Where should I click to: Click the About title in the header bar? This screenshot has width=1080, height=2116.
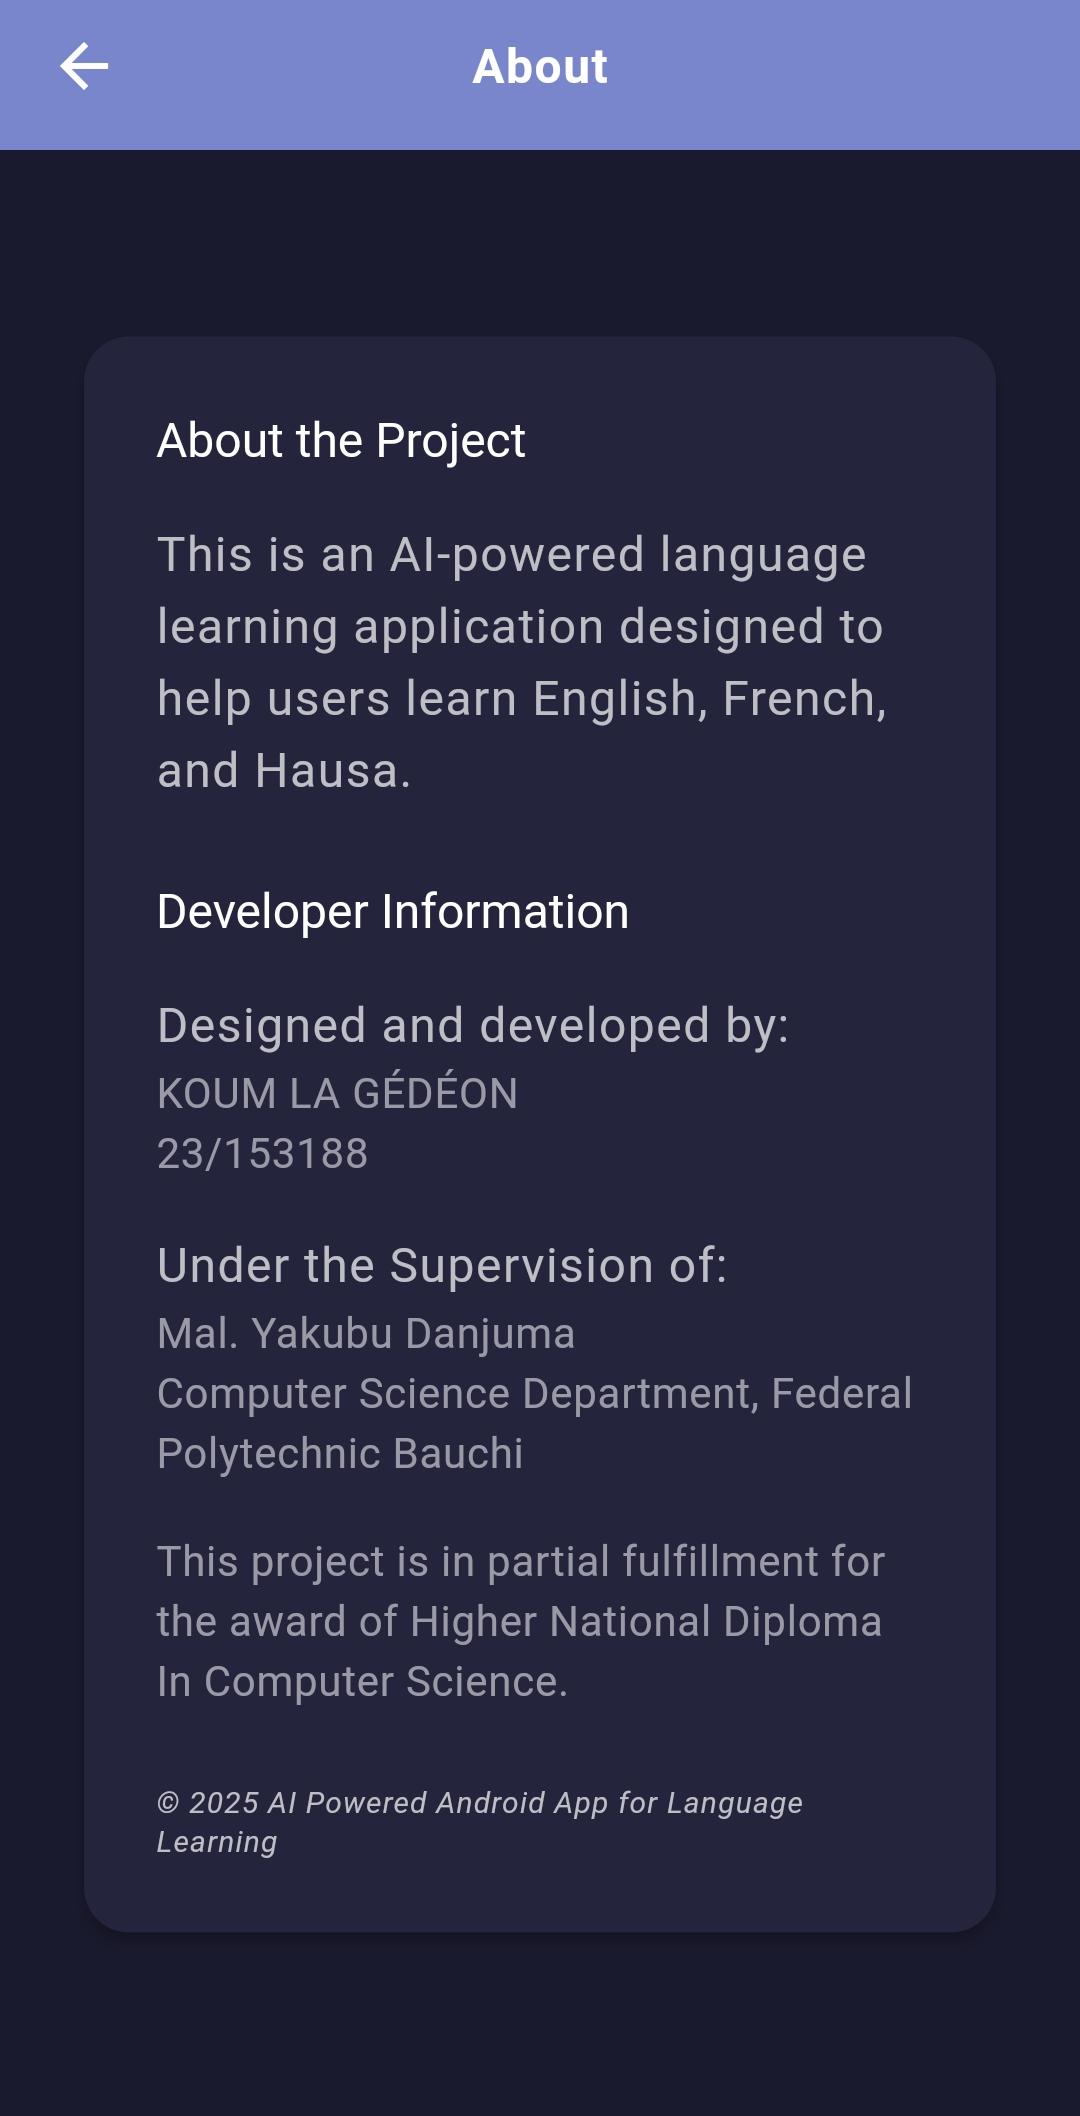click(539, 66)
